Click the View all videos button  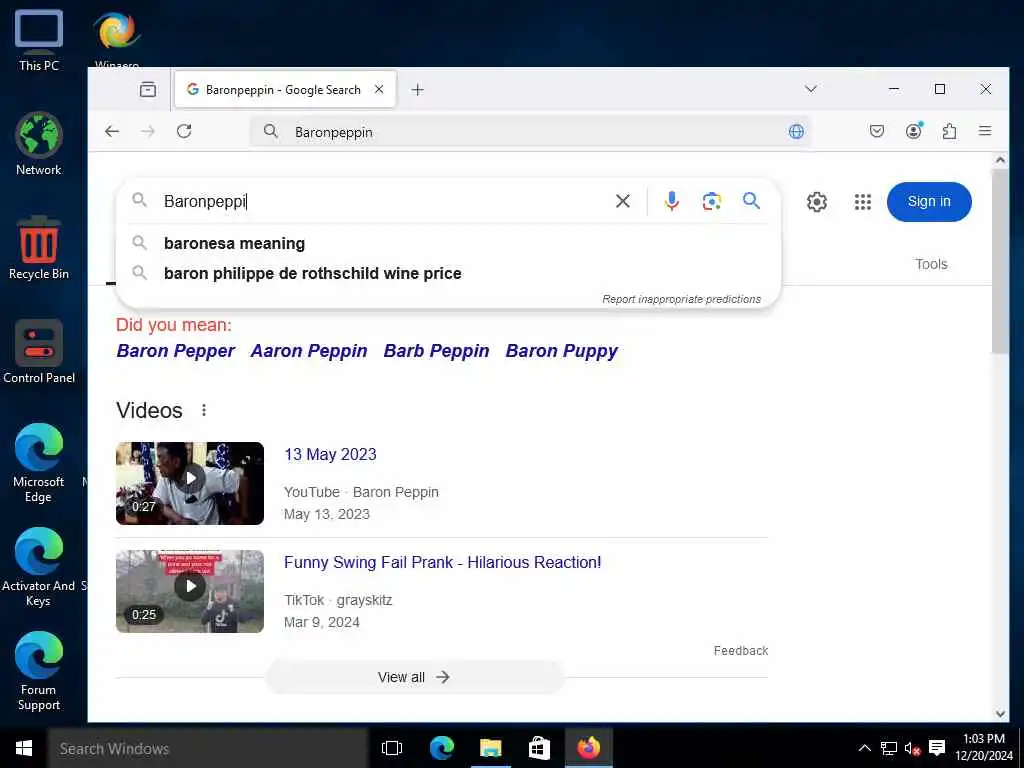click(414, 677)
